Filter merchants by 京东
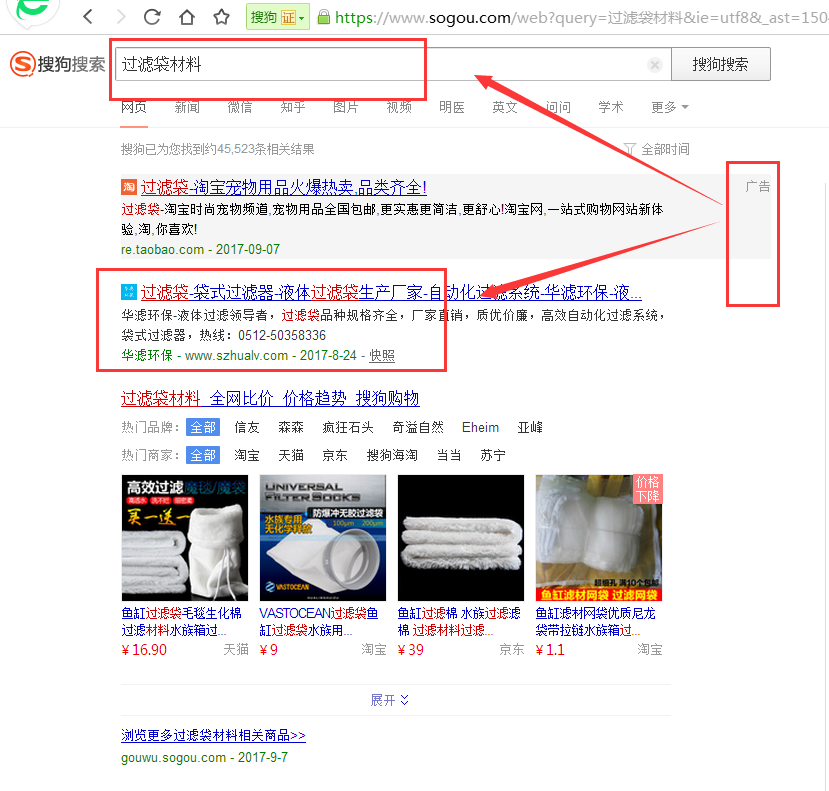Image resolution: width=829 pixels, height=791 pixels. [335, 455]
